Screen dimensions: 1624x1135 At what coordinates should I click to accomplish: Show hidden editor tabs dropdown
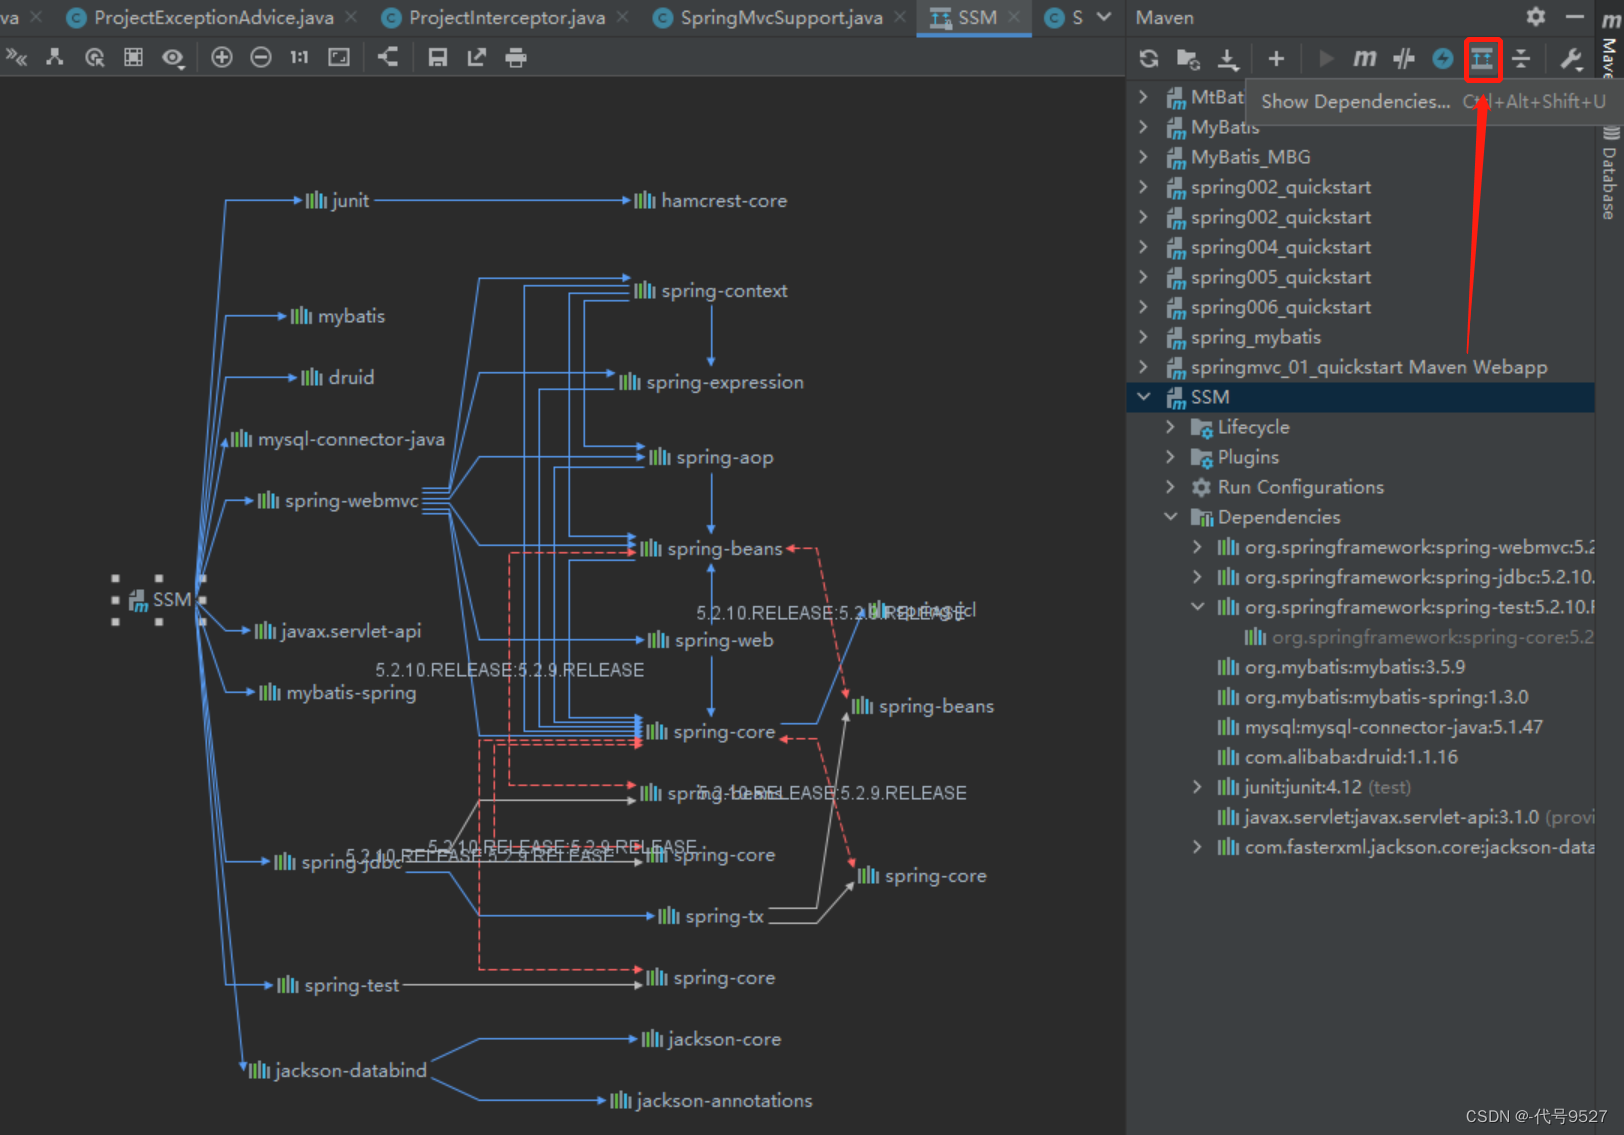pos(1104,17)
